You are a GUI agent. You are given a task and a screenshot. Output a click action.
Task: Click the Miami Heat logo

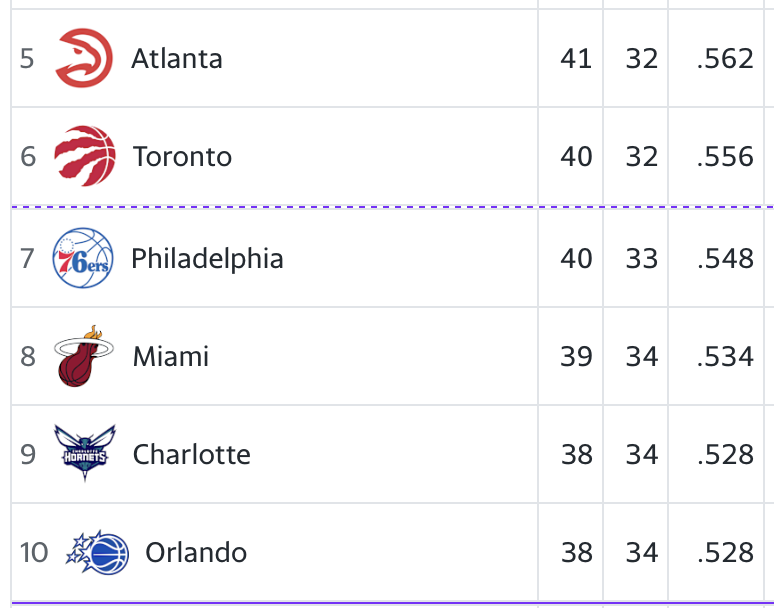click(83, 356)
